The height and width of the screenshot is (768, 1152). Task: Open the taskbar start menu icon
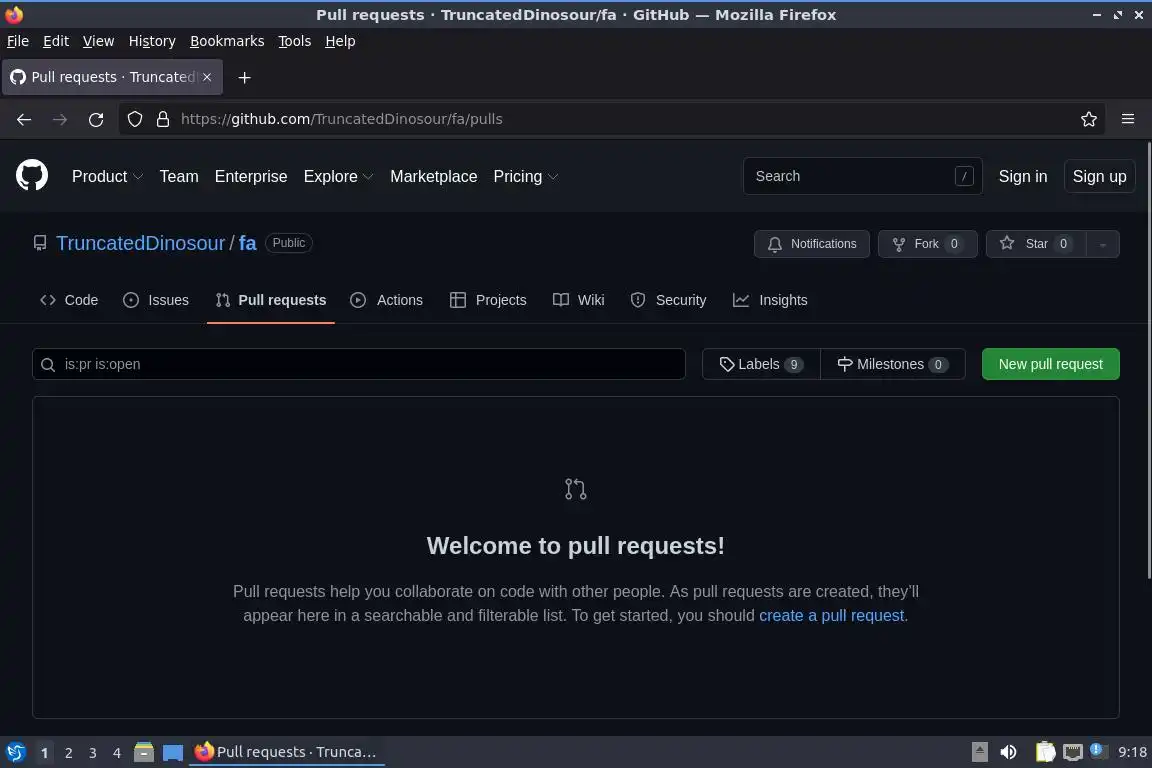pos(15,752)
